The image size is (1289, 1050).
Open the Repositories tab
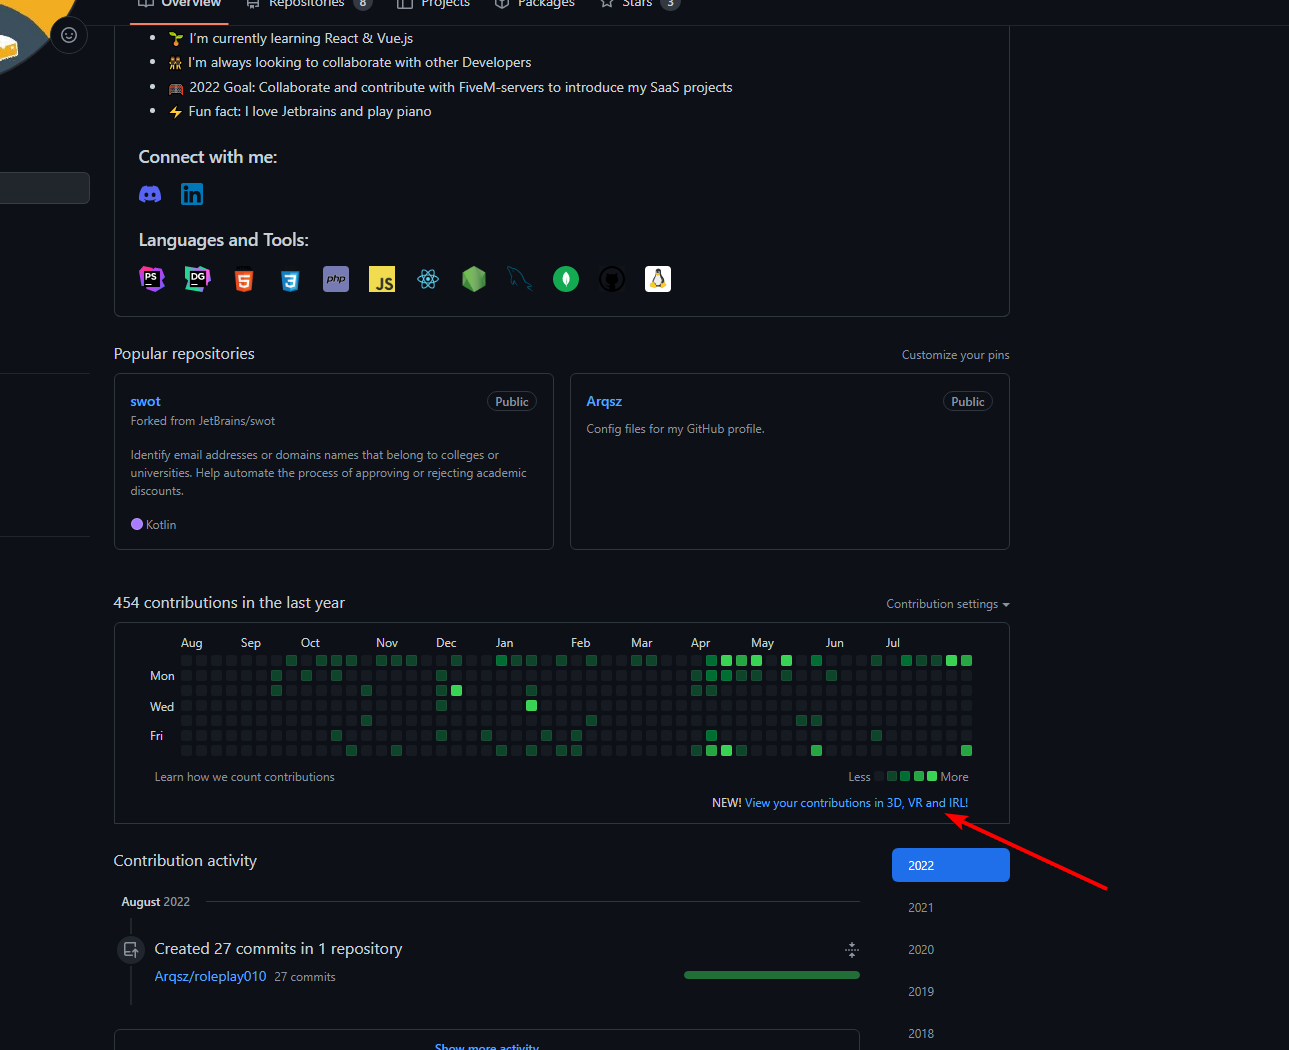pyautogui.click(x=306, y=4)
